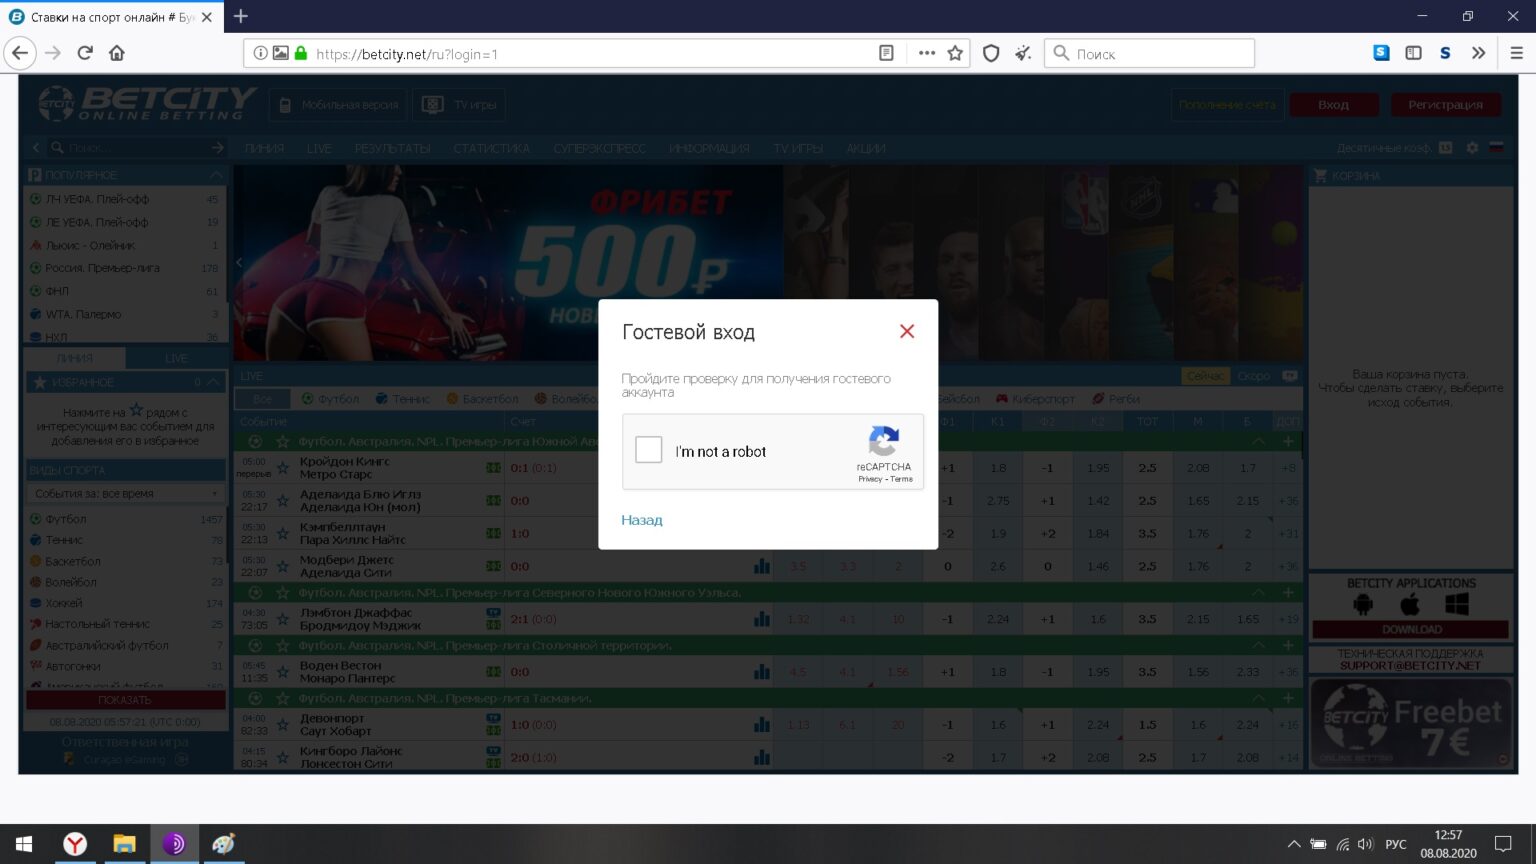Open Yandex browser taskbar icon
This screenshot has width=1536, height=864.
pos(75,844)
